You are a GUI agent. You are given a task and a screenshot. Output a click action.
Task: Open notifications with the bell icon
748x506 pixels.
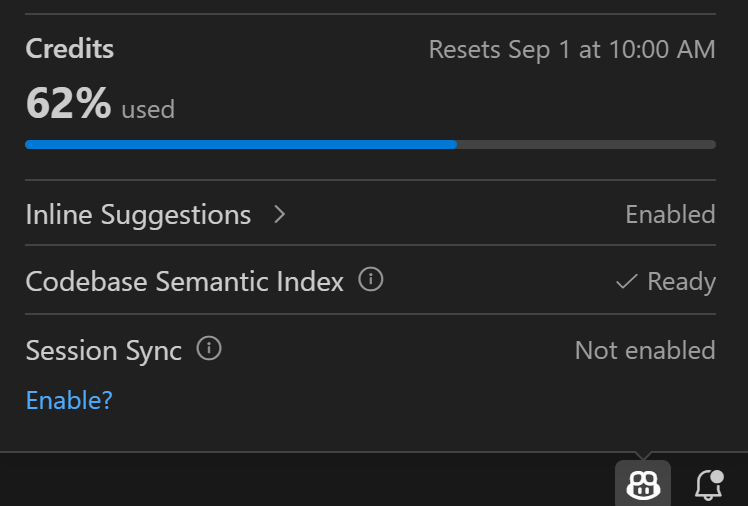709,485
